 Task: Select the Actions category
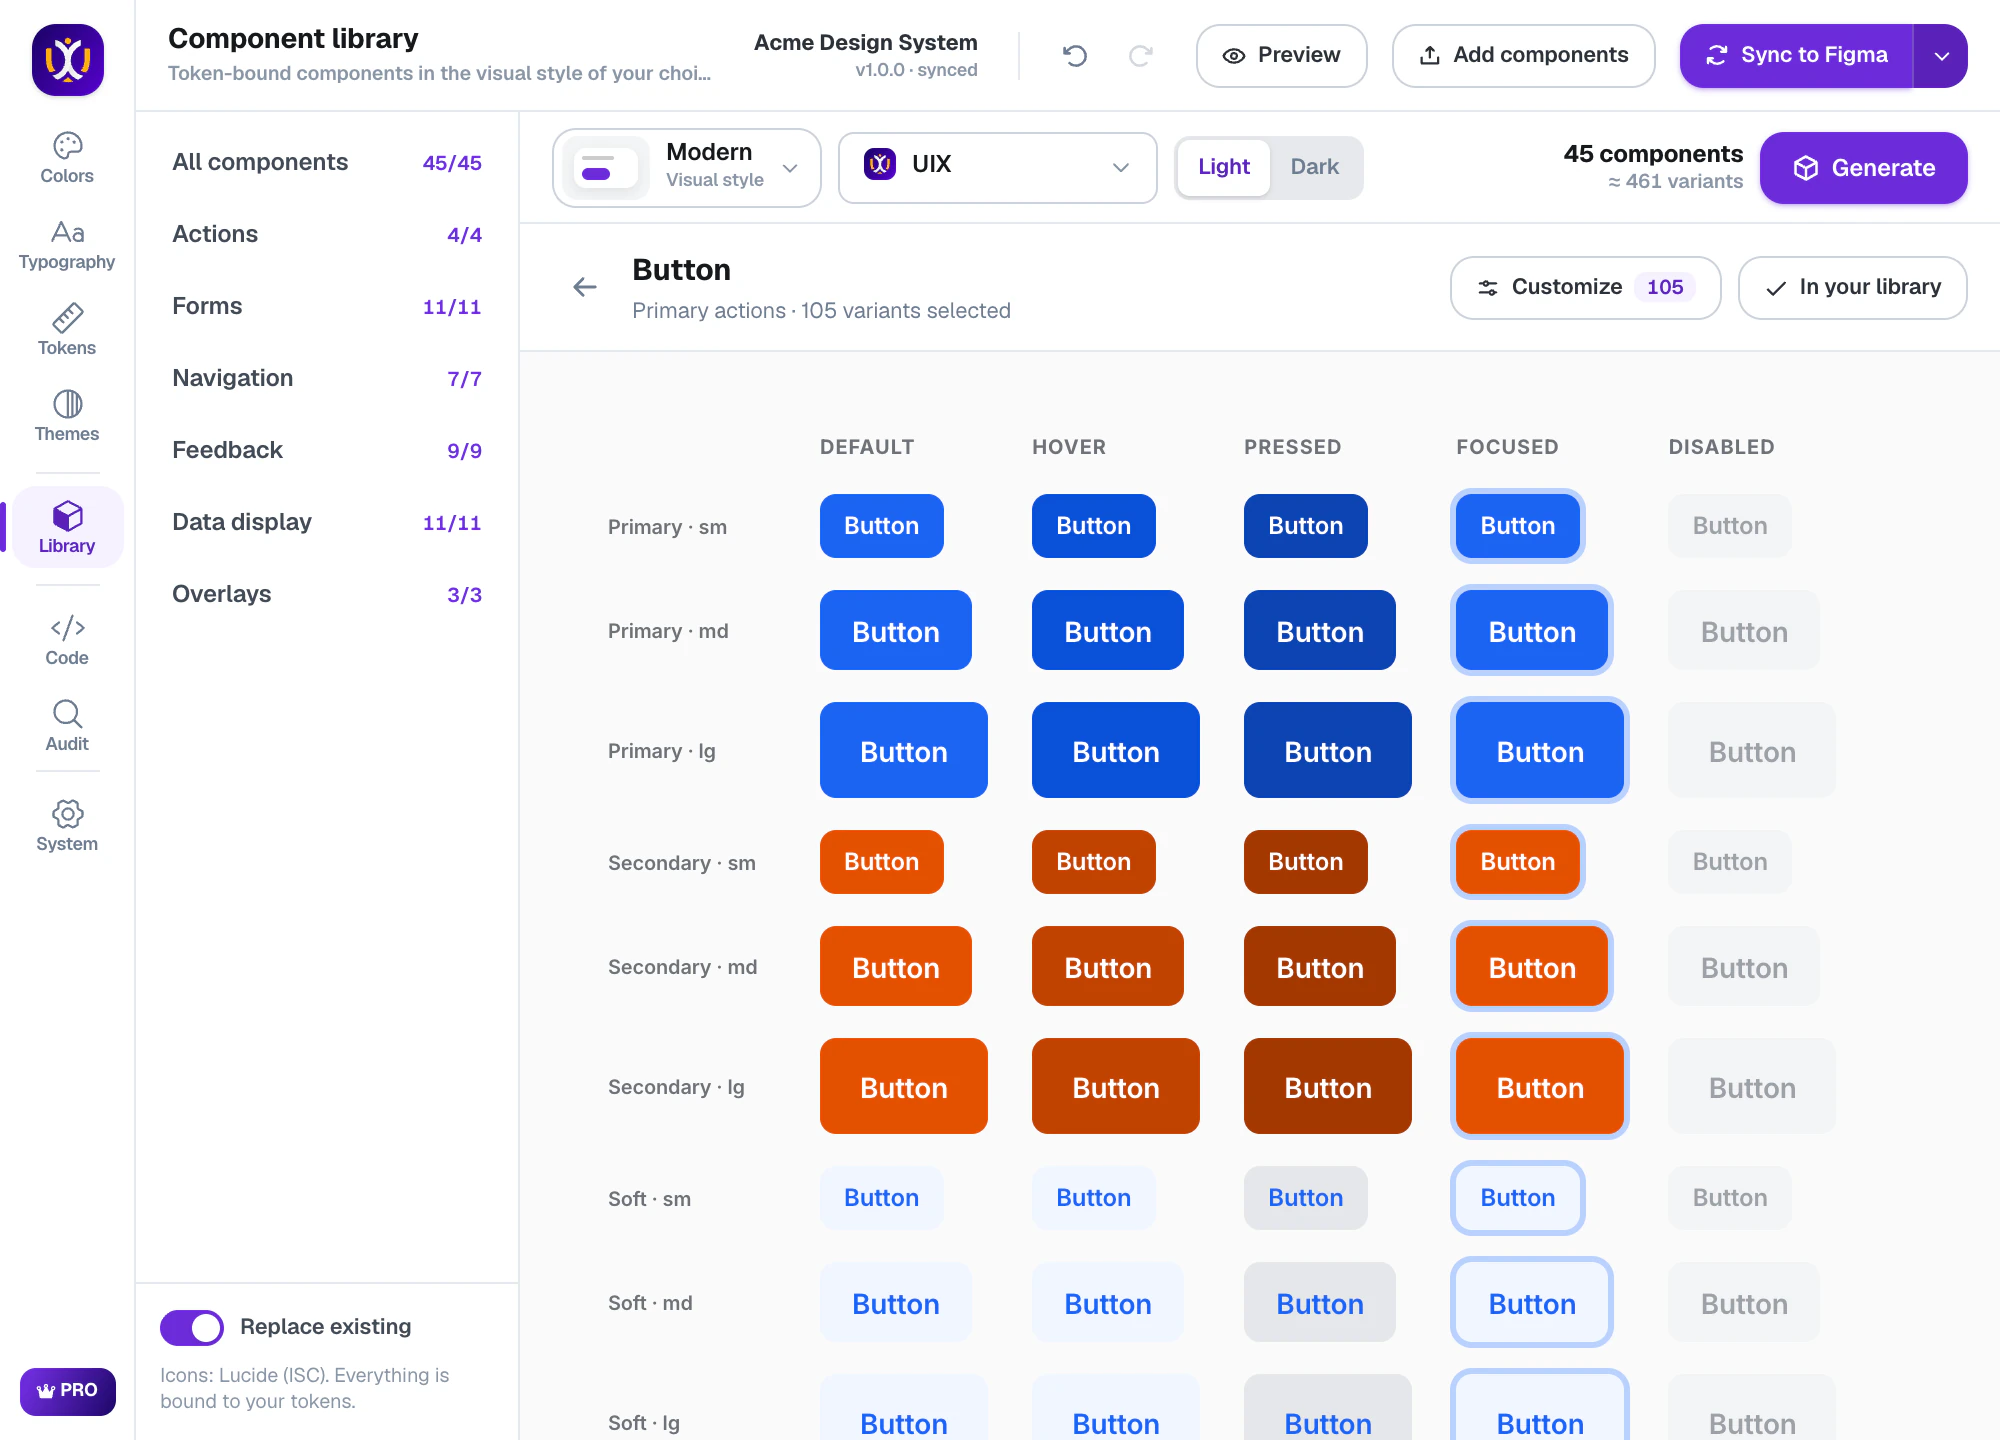[x=327, y=234]
